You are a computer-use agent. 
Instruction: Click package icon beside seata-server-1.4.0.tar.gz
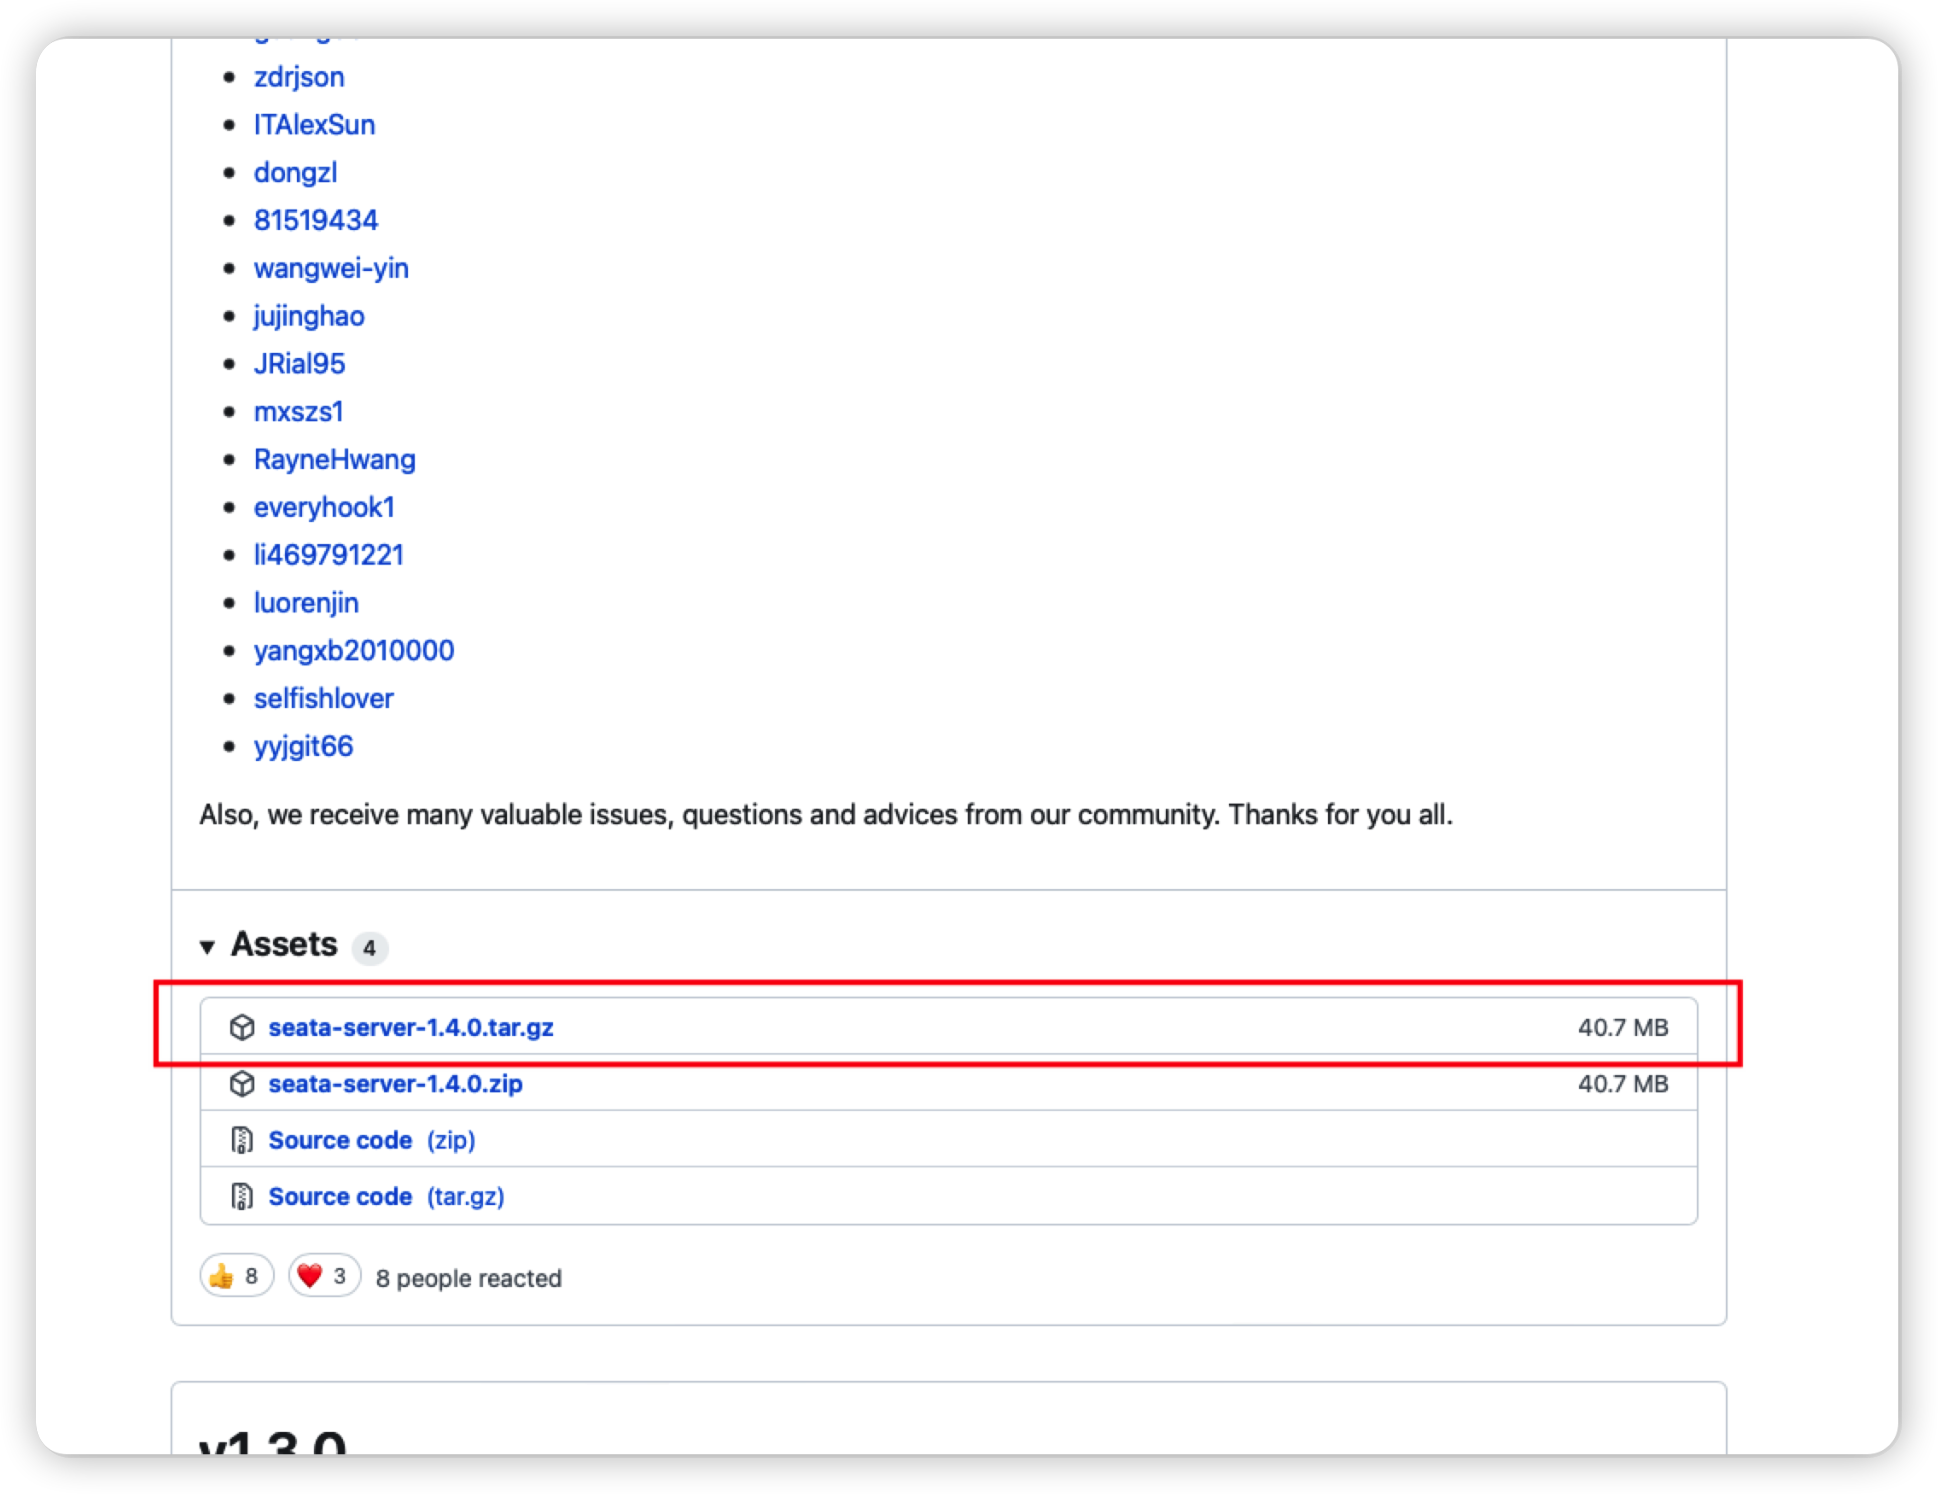click(x=242, y=1027)
